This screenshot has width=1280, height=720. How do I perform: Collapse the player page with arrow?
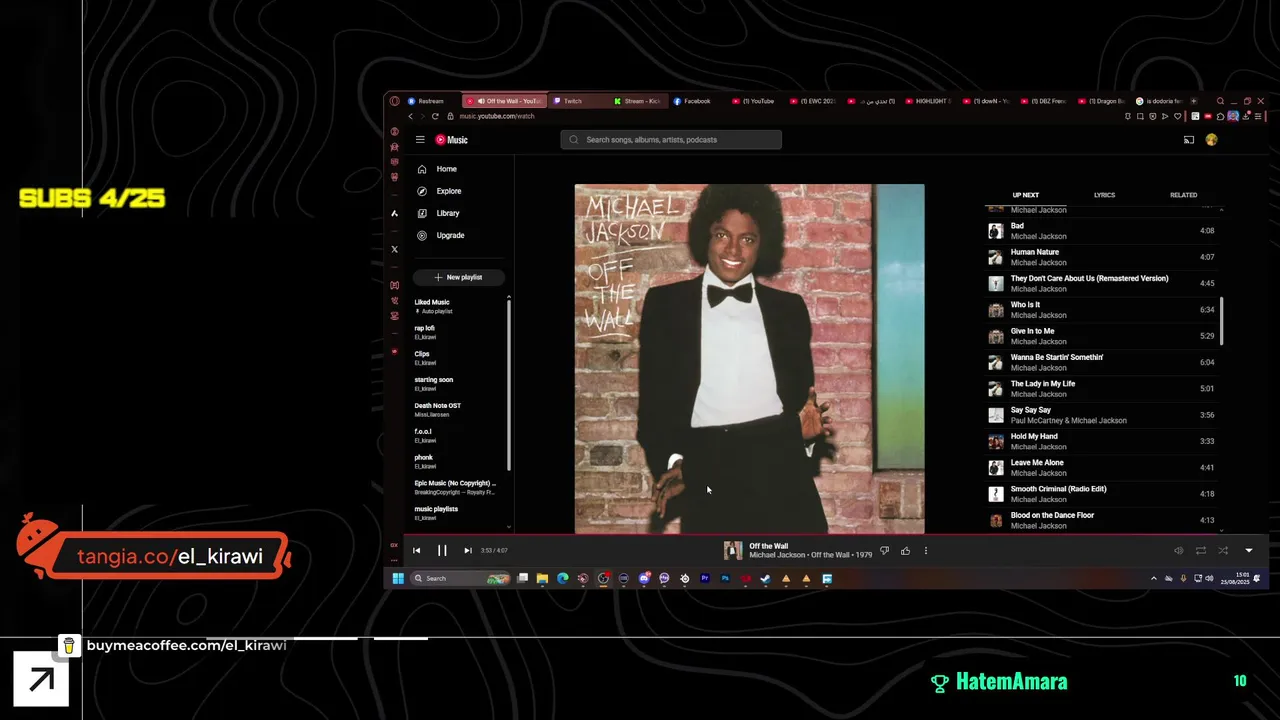[x=1248, y=550]
